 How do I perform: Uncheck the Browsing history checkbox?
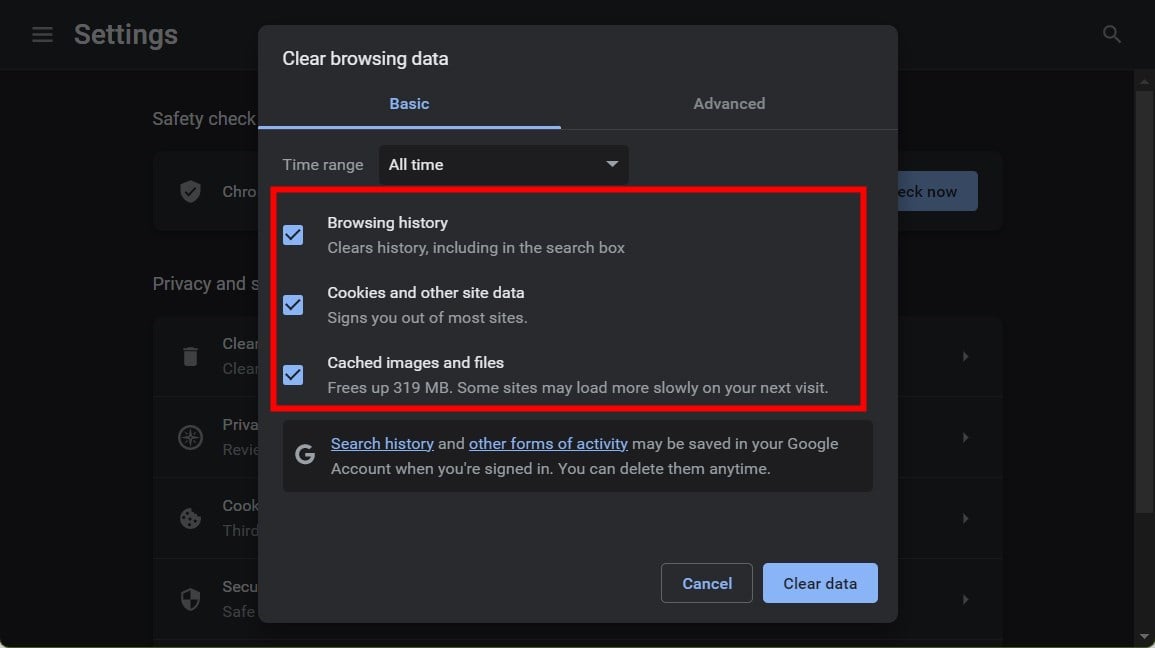[x=293, y=235]
